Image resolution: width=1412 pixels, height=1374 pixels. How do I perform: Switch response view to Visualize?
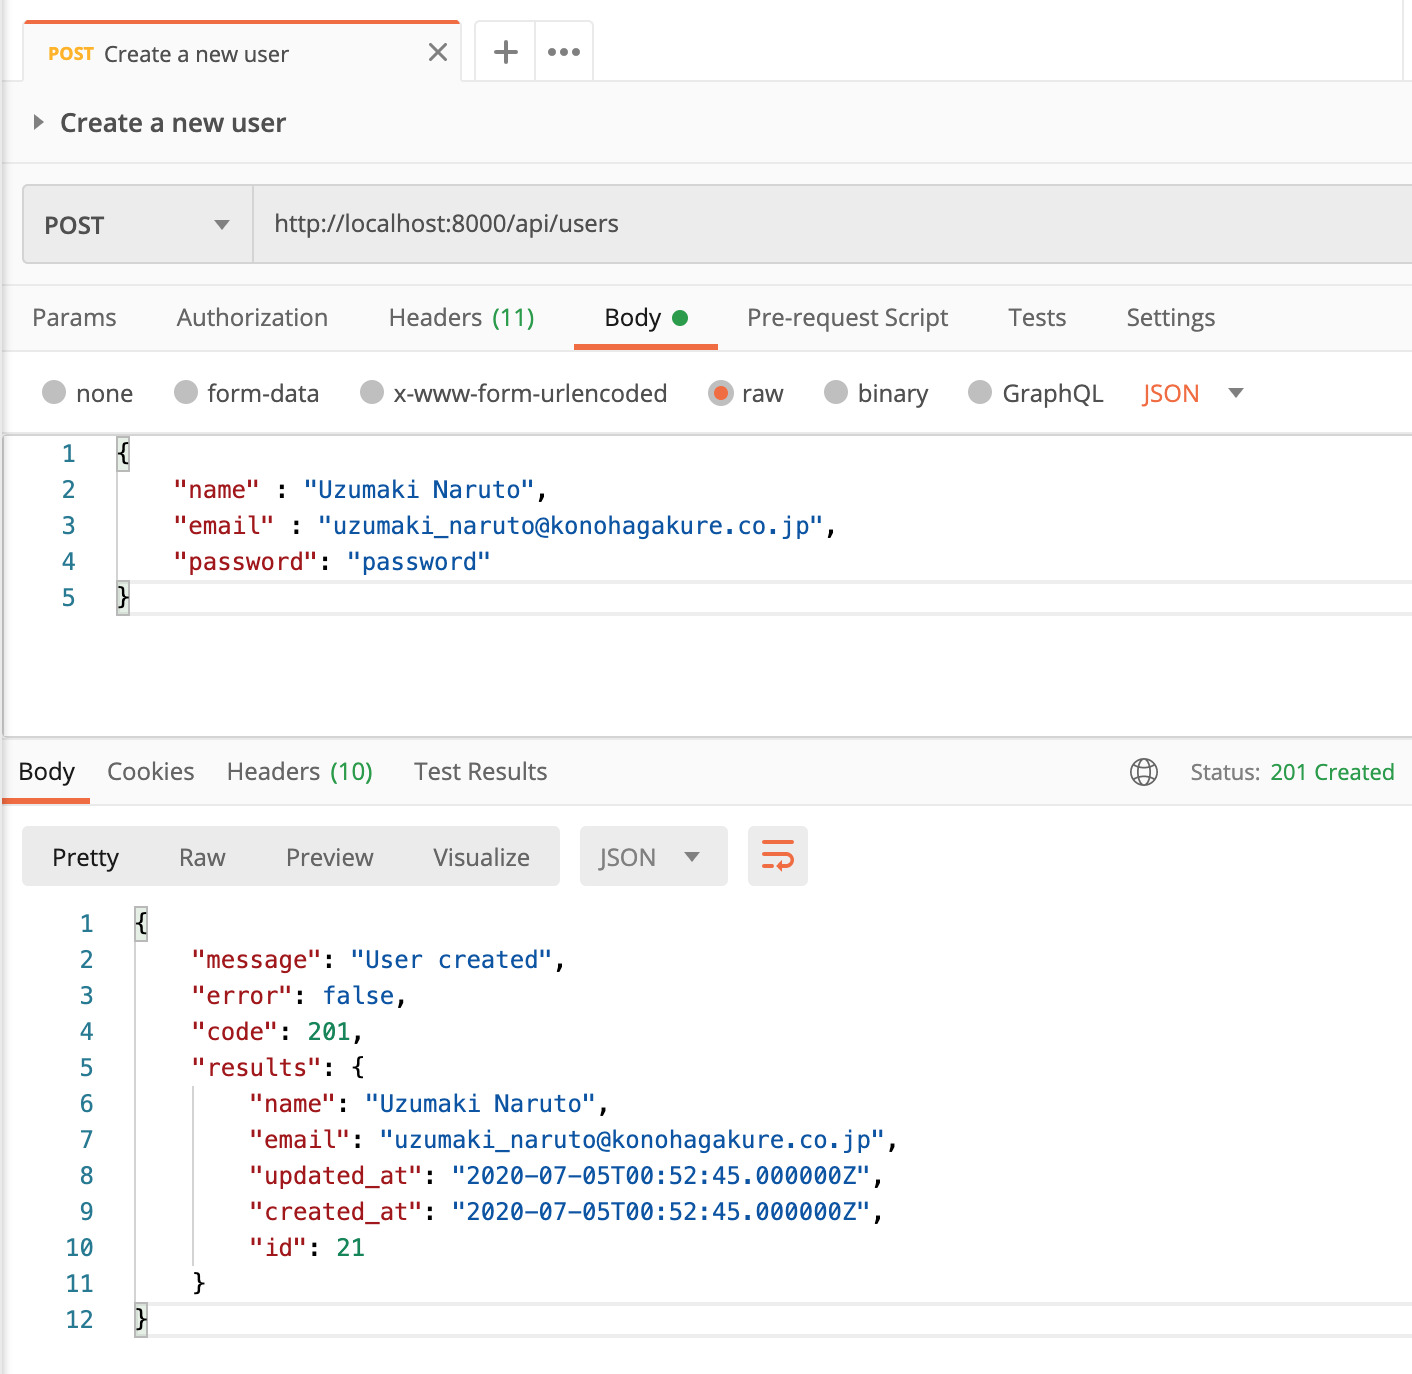pos(481,858)
